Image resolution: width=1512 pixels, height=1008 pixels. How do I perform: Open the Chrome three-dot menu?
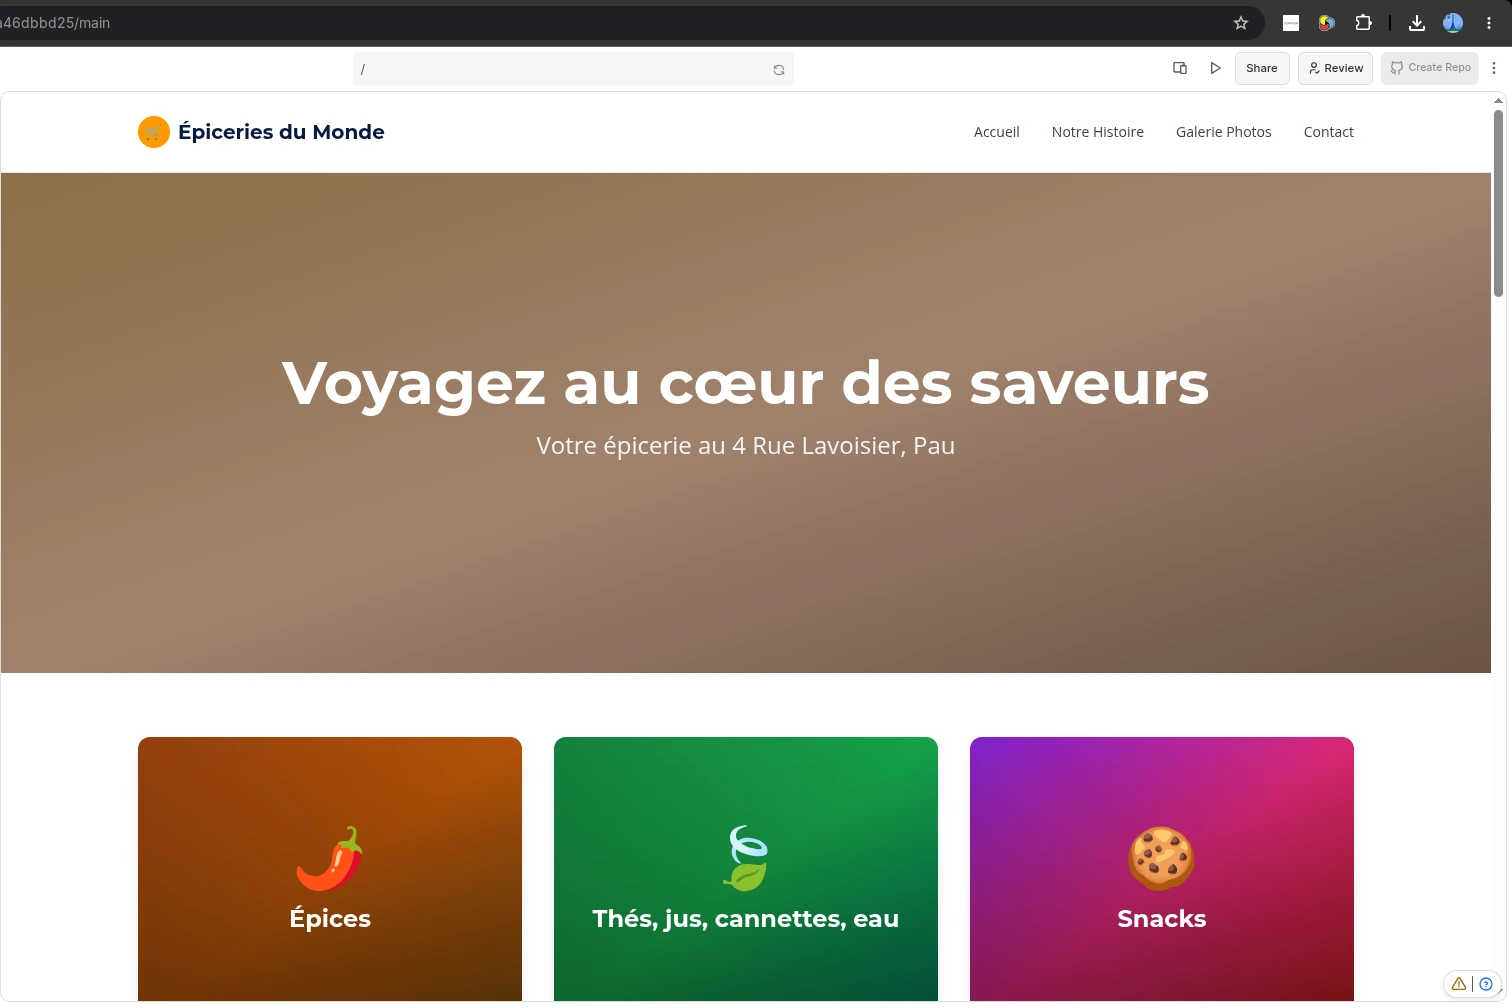(x=1489, y=23)
